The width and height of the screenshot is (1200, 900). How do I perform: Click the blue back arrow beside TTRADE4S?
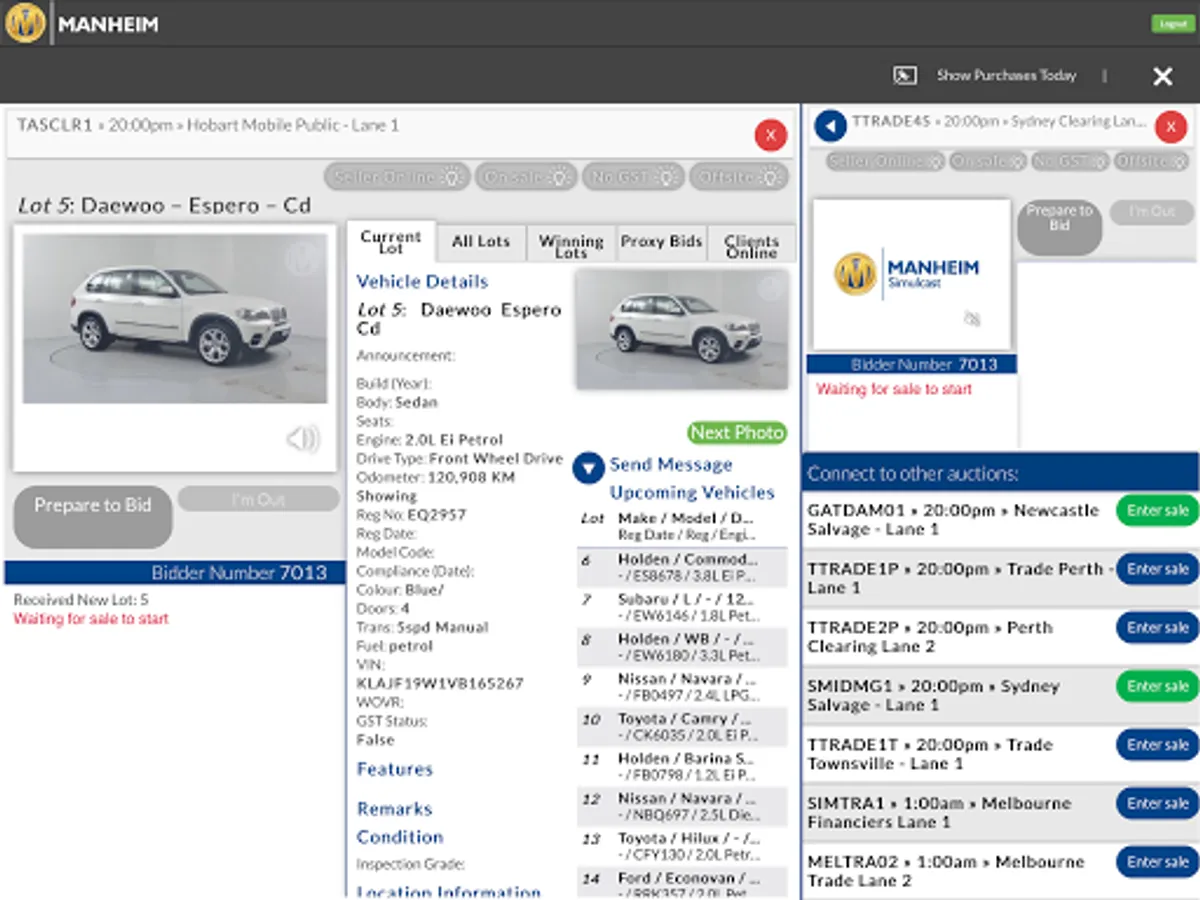point(830,126)
